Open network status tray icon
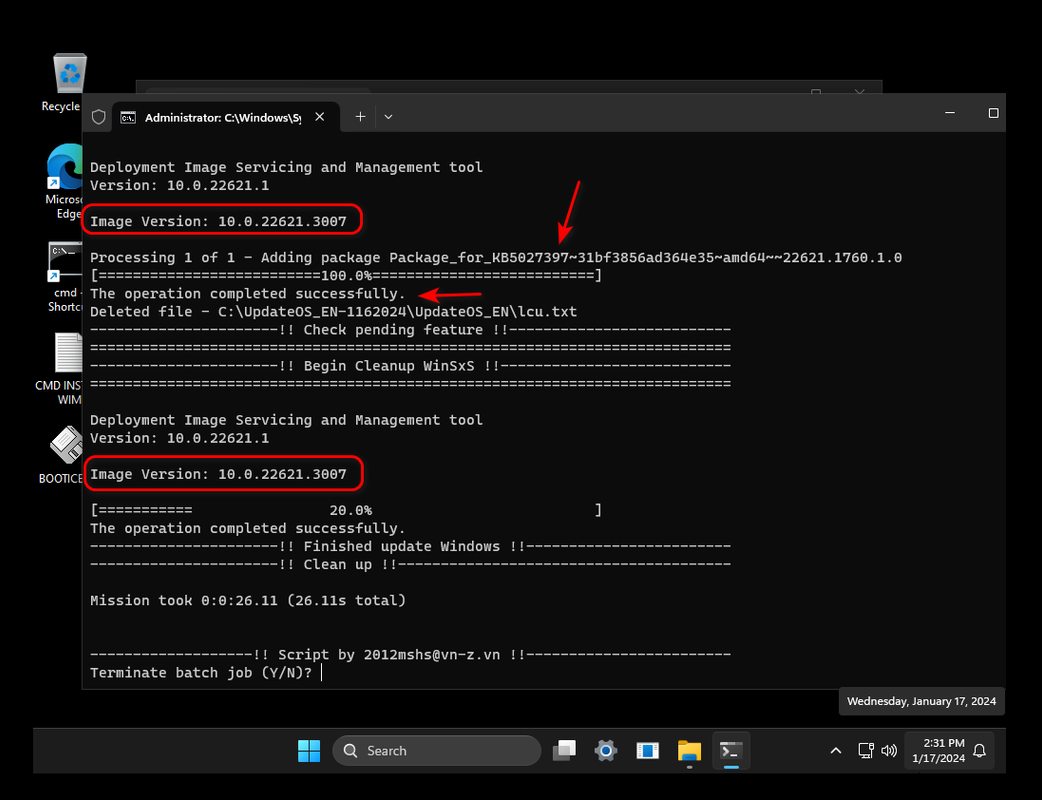Image resolution: width=1042 pixels, height=800 pixels. click(x=865, y=751)
